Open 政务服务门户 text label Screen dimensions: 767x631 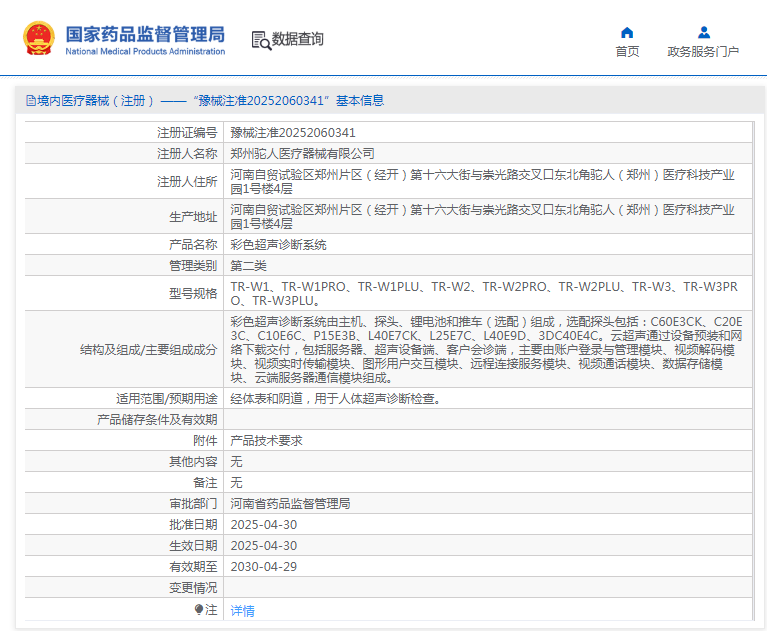[703, 52]
